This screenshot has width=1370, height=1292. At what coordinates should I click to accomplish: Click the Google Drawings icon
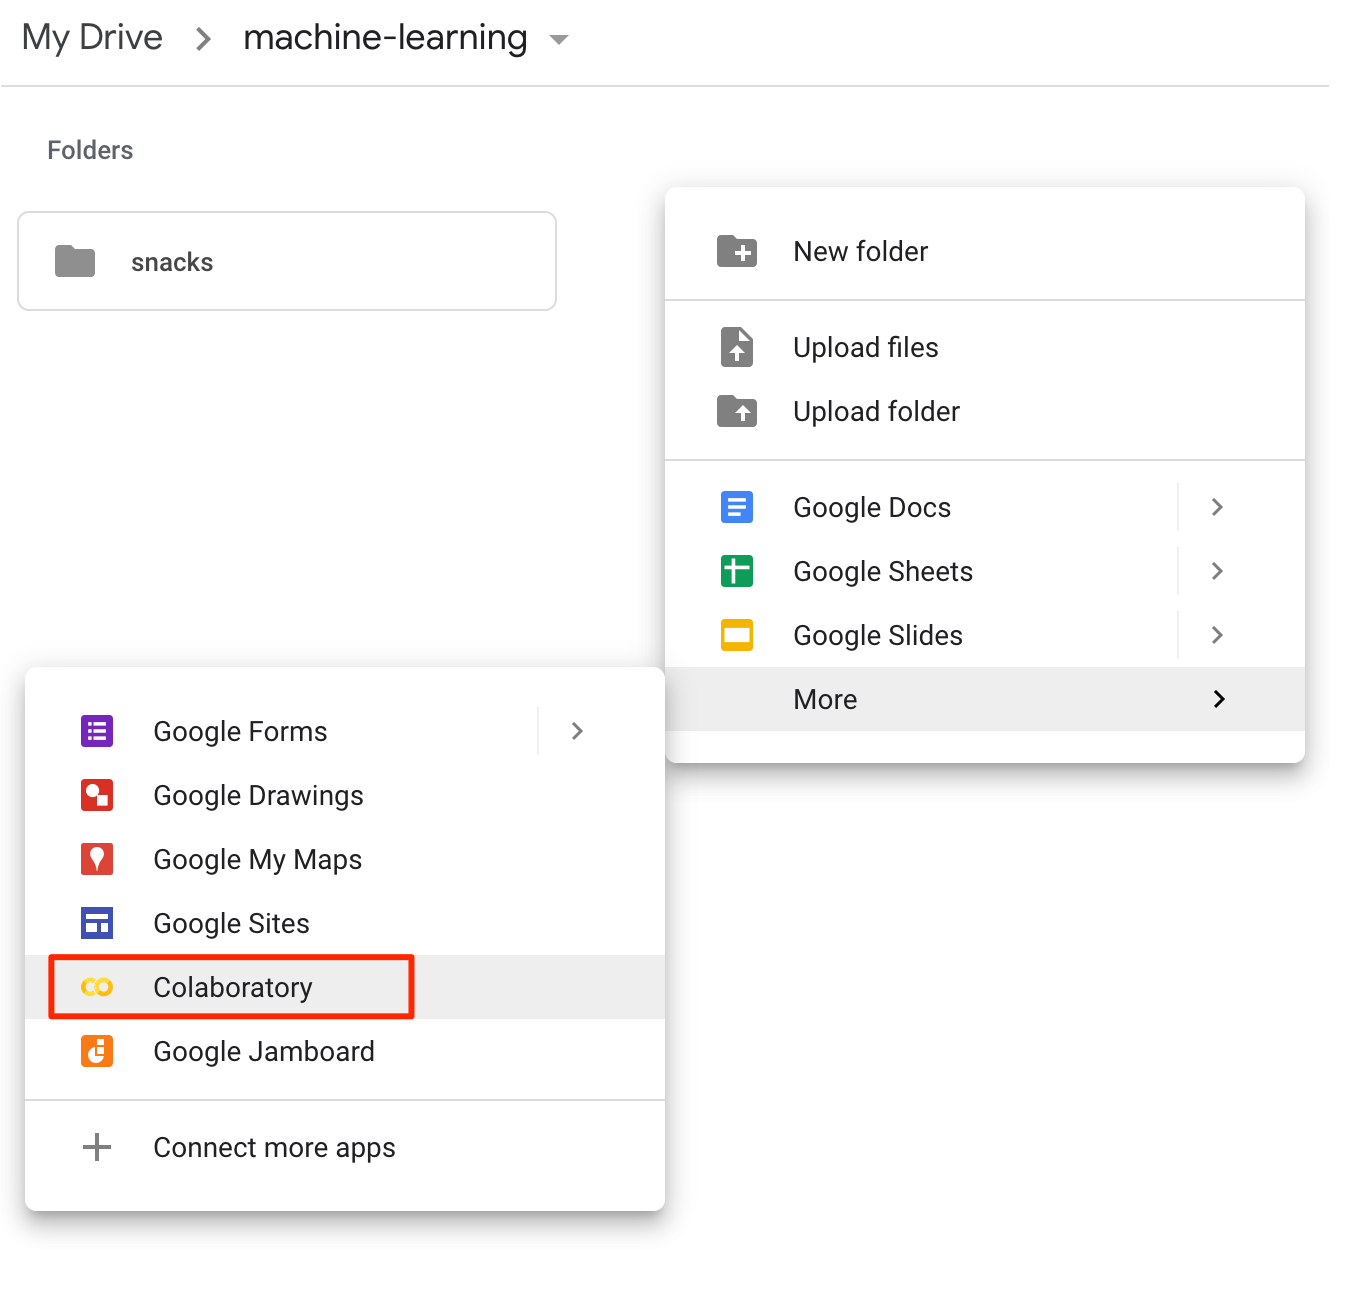coord(97,795)
